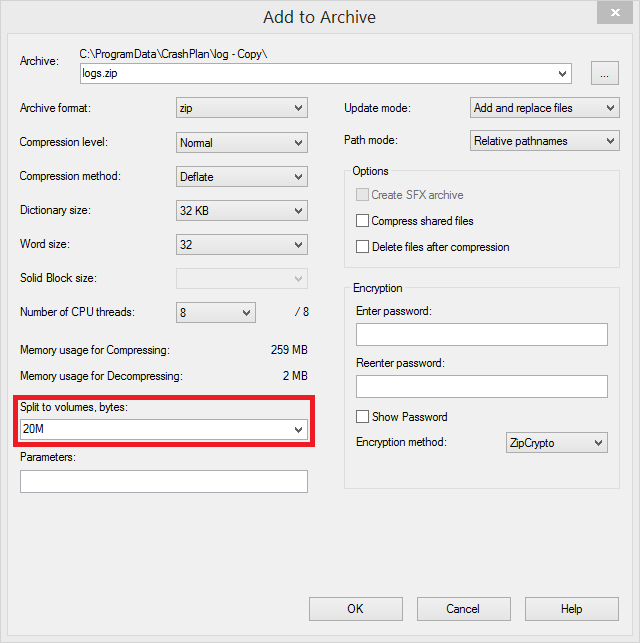This screenshot has width=640, height=643.
Task: Confirm with the OK button
Action: [x=356, y=609]
